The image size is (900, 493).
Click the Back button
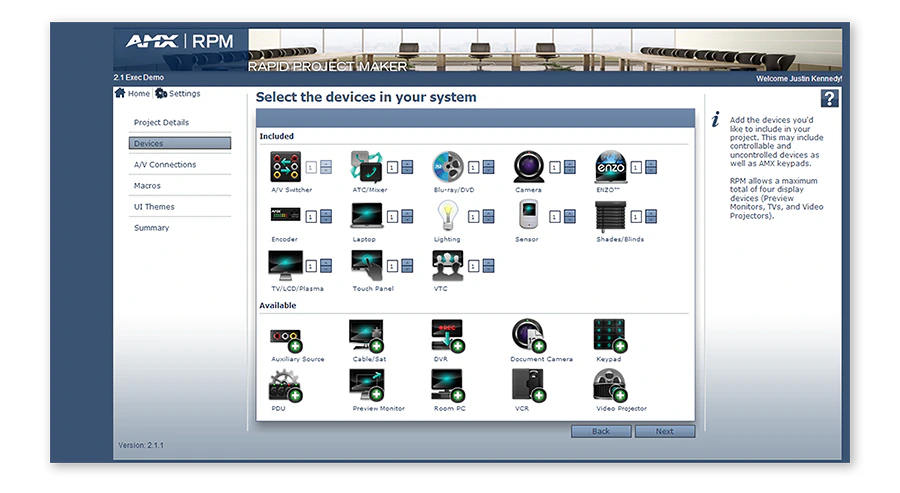click(x=601, y=431)
